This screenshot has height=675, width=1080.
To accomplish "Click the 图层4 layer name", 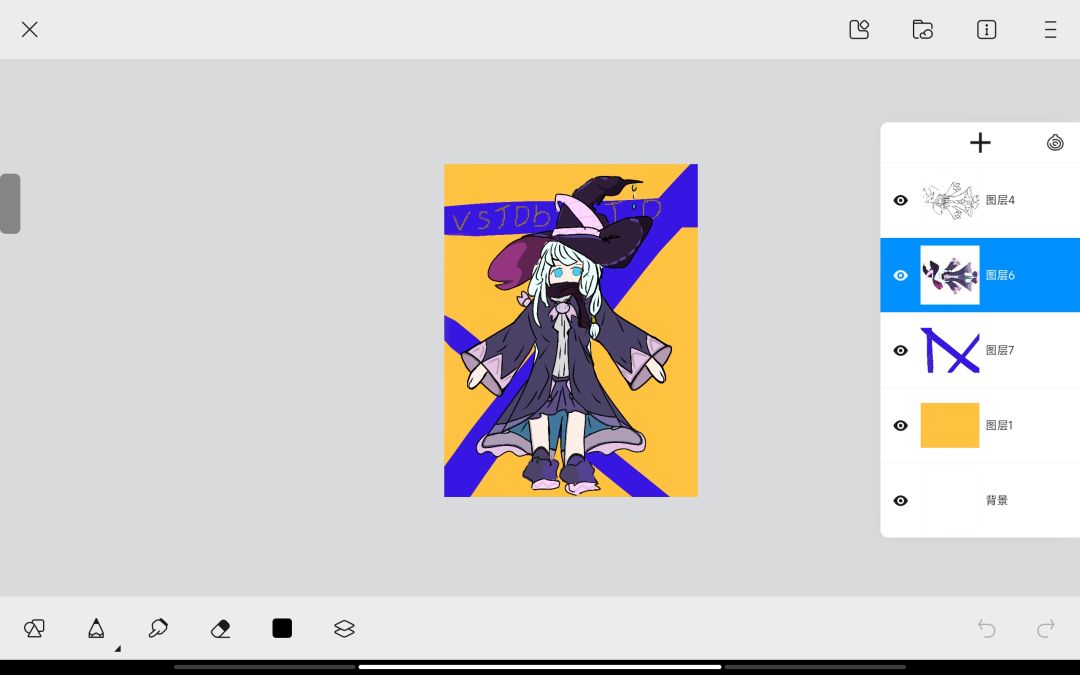I will [1000, 200].
